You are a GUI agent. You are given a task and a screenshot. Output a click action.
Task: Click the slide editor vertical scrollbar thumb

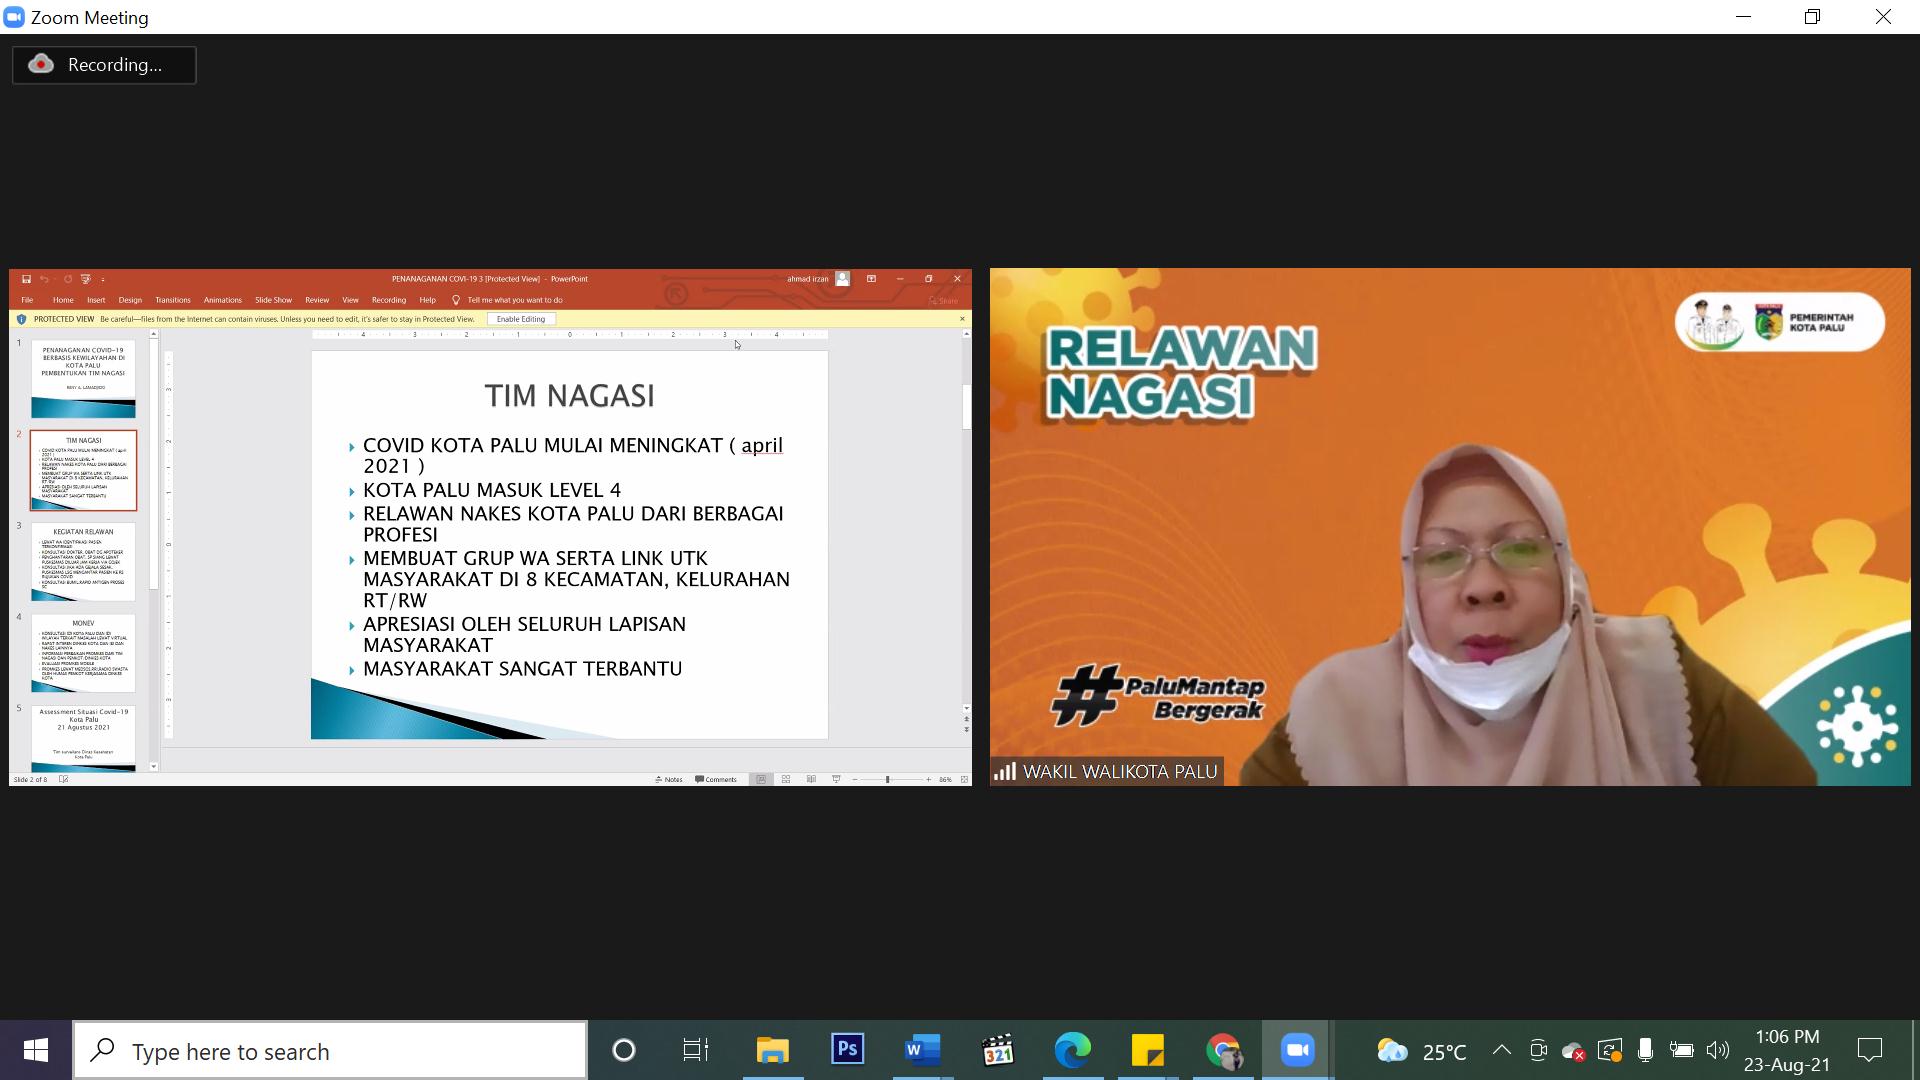point(966,406)
